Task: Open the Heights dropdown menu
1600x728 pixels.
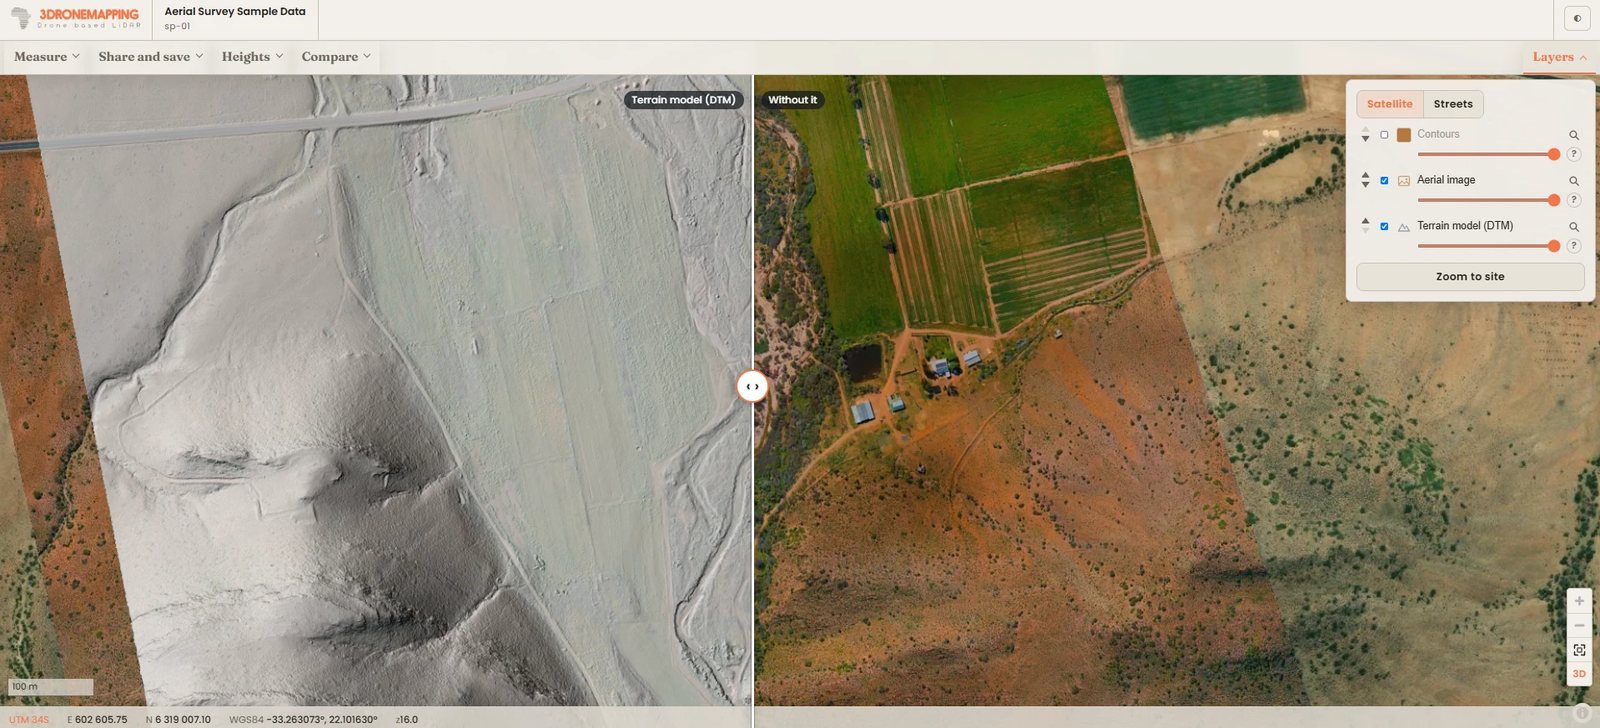Action: [x=252, y=57]
